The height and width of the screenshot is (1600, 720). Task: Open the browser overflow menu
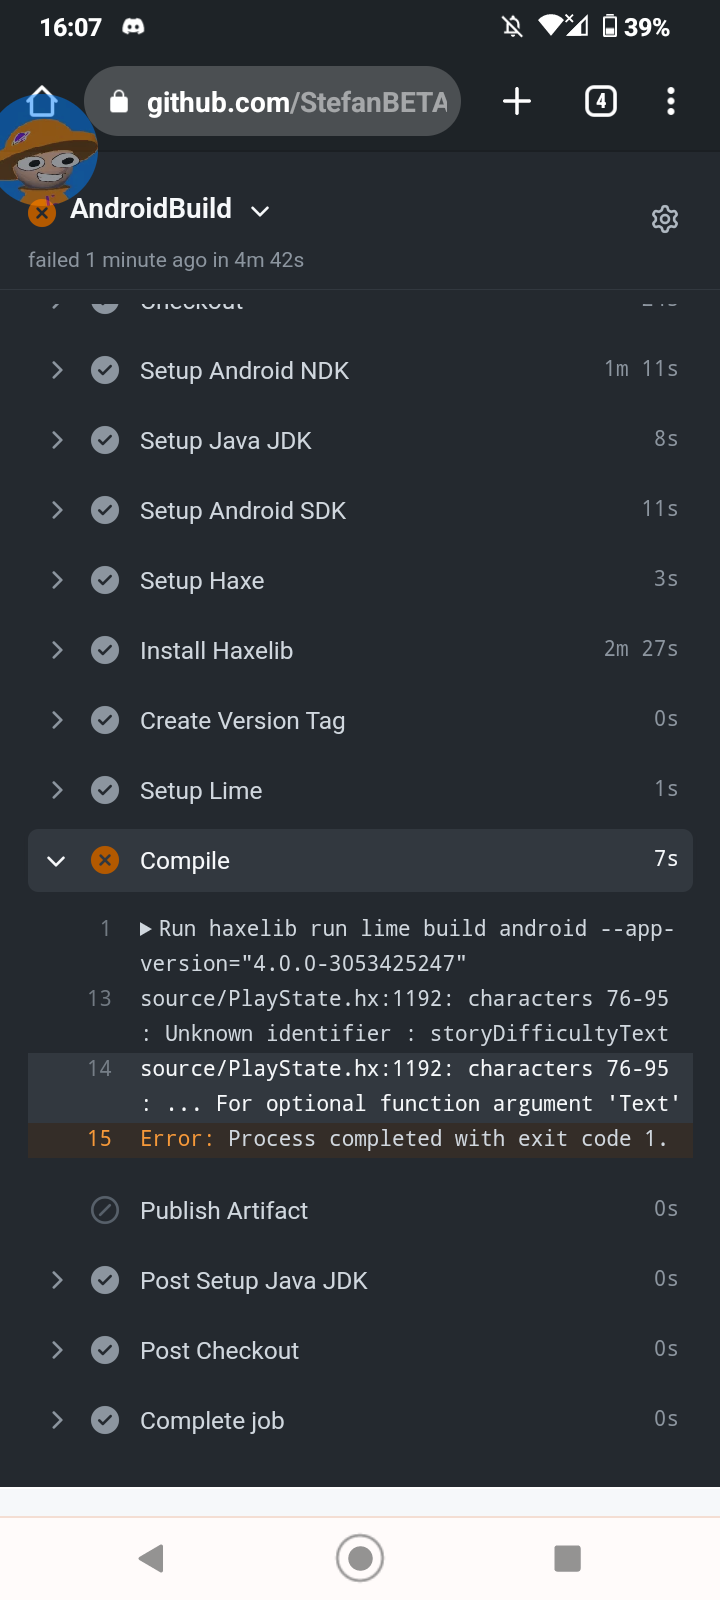click(670, 100)
